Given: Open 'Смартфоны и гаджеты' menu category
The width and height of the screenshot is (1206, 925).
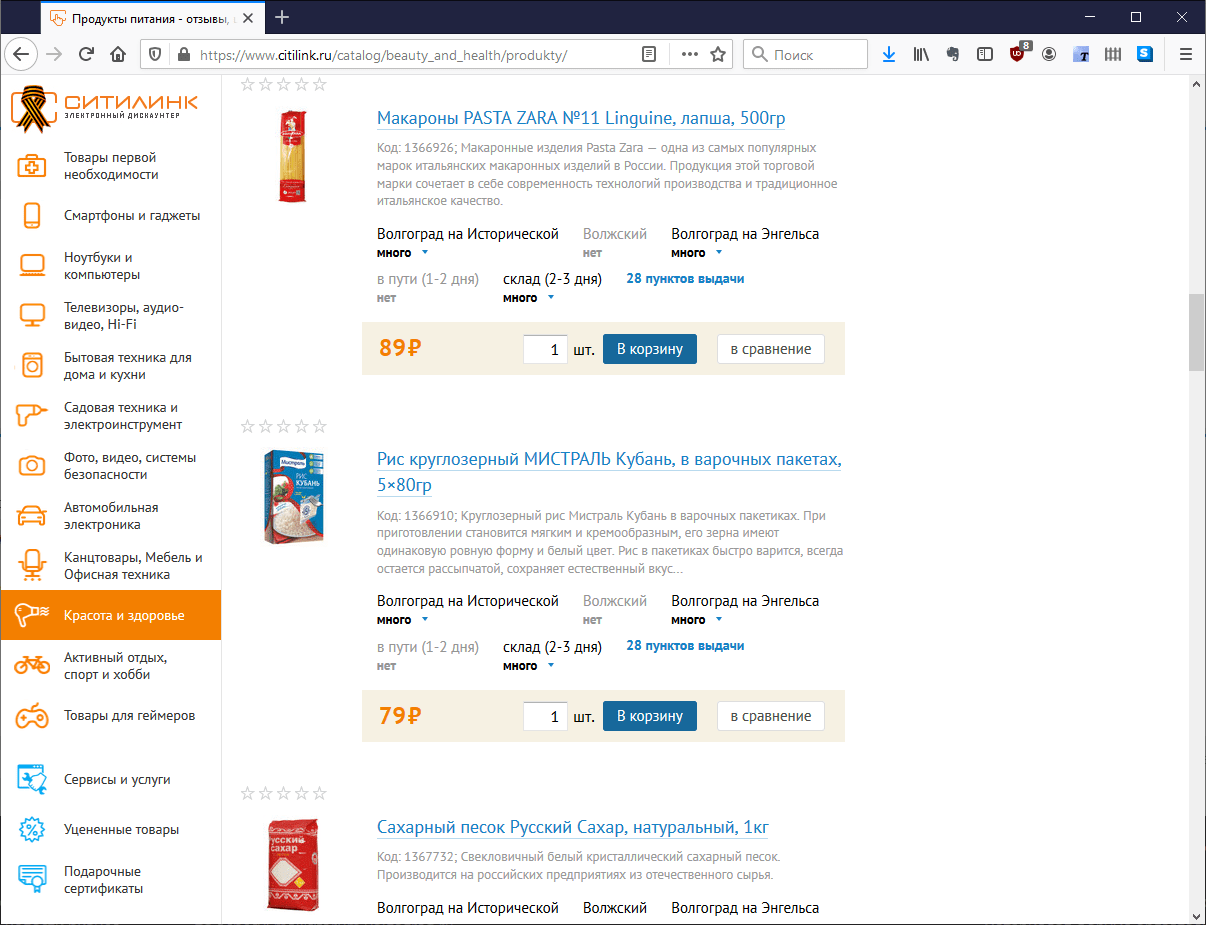Looking at the screenshot, I should 132,215.
